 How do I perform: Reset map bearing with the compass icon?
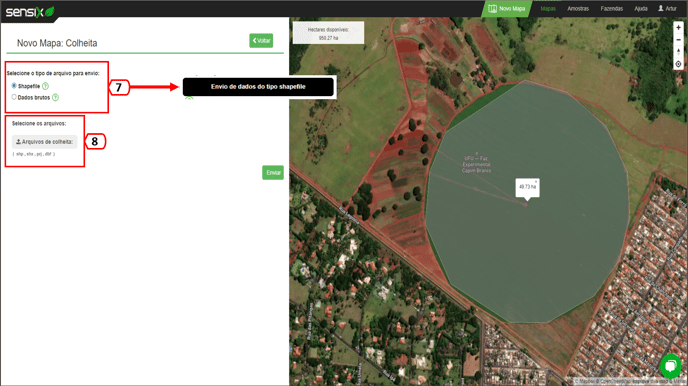click(x=678, y=52)
